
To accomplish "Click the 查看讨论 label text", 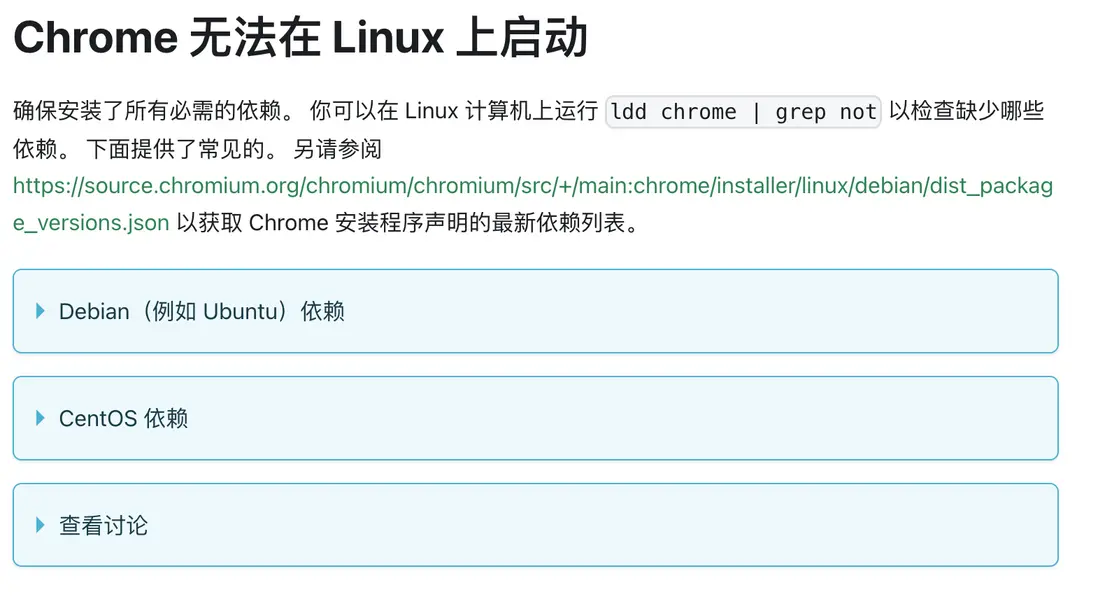I will click(103, 525).
